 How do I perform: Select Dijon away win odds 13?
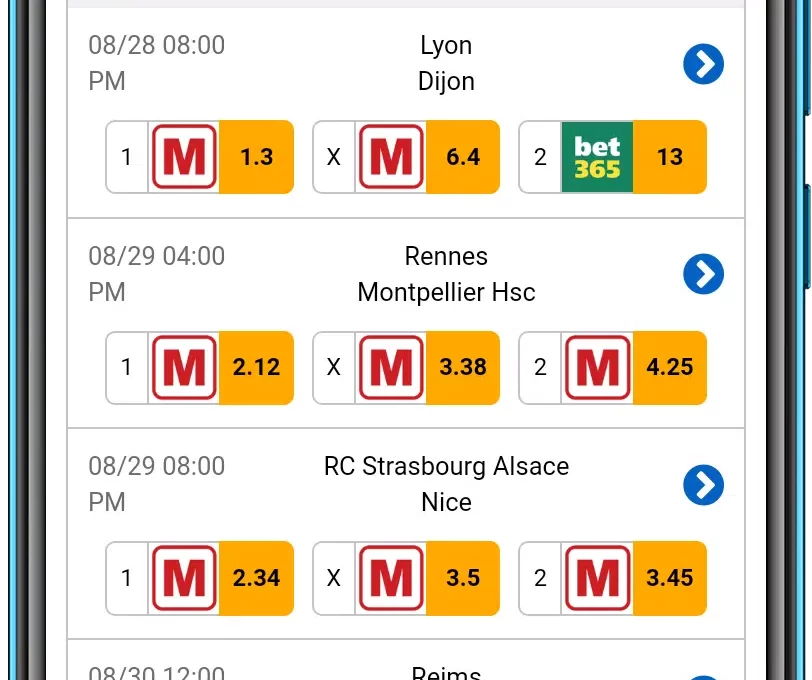click(x=670, y=157)
